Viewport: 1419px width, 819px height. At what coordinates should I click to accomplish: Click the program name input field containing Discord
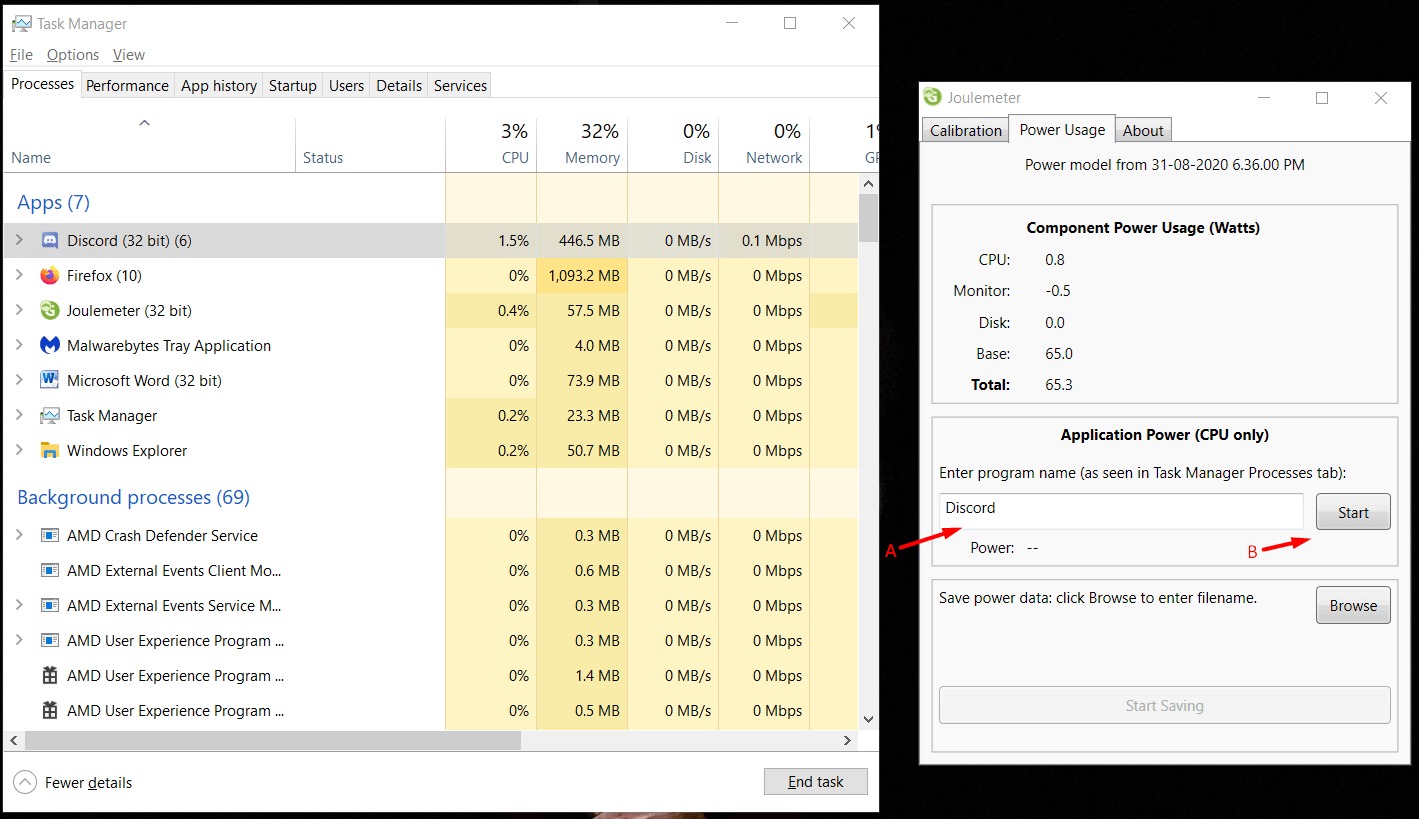pyautogui.click(x=1121, y=510)
